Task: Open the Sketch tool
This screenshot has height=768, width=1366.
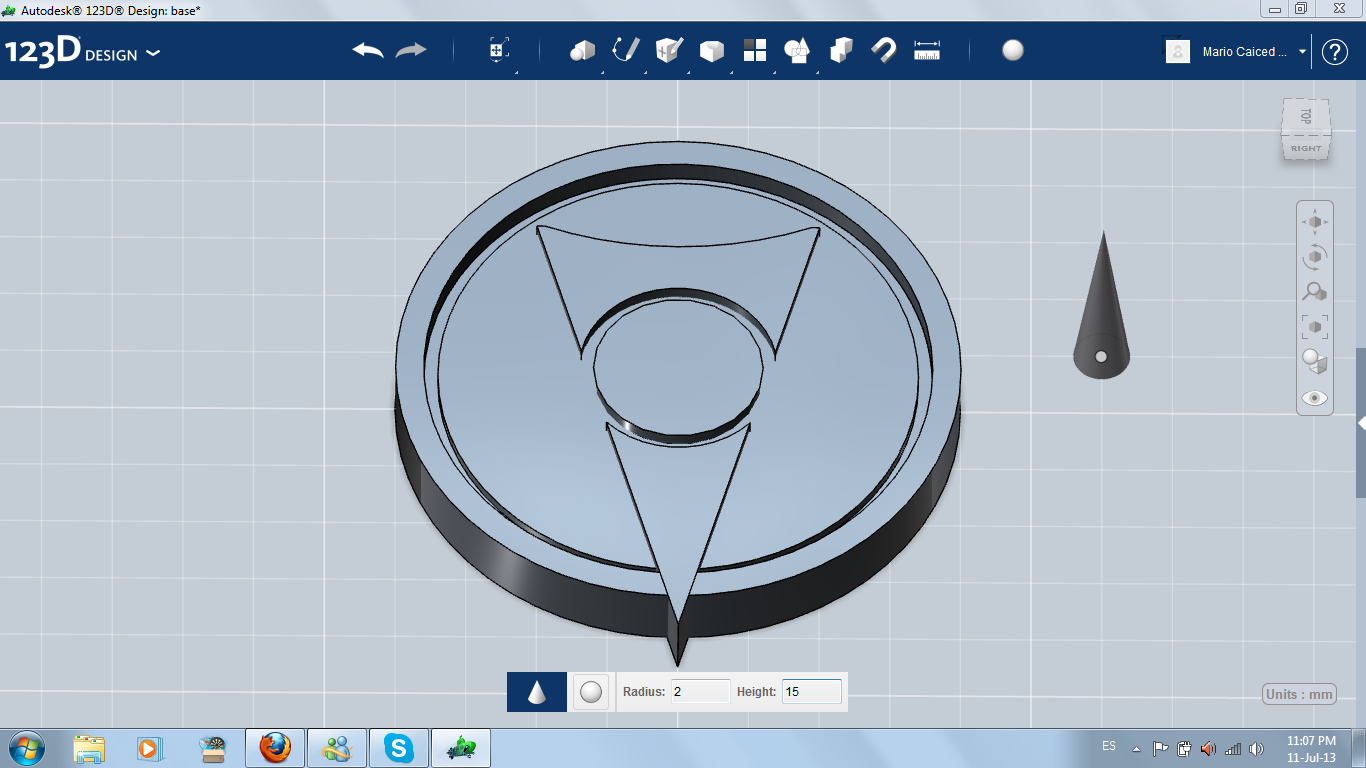Action: 626,50
